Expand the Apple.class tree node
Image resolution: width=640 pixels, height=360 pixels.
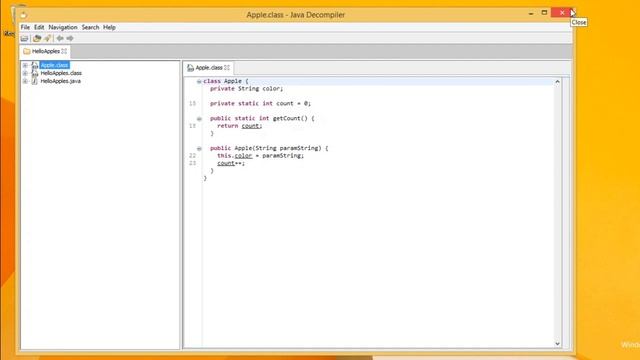point(25,65)
